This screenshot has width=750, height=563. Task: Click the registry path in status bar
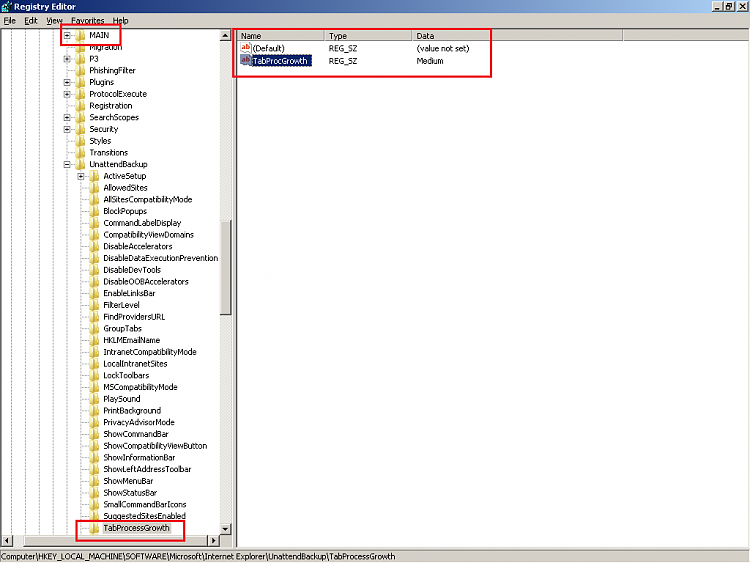pos(198,557)
